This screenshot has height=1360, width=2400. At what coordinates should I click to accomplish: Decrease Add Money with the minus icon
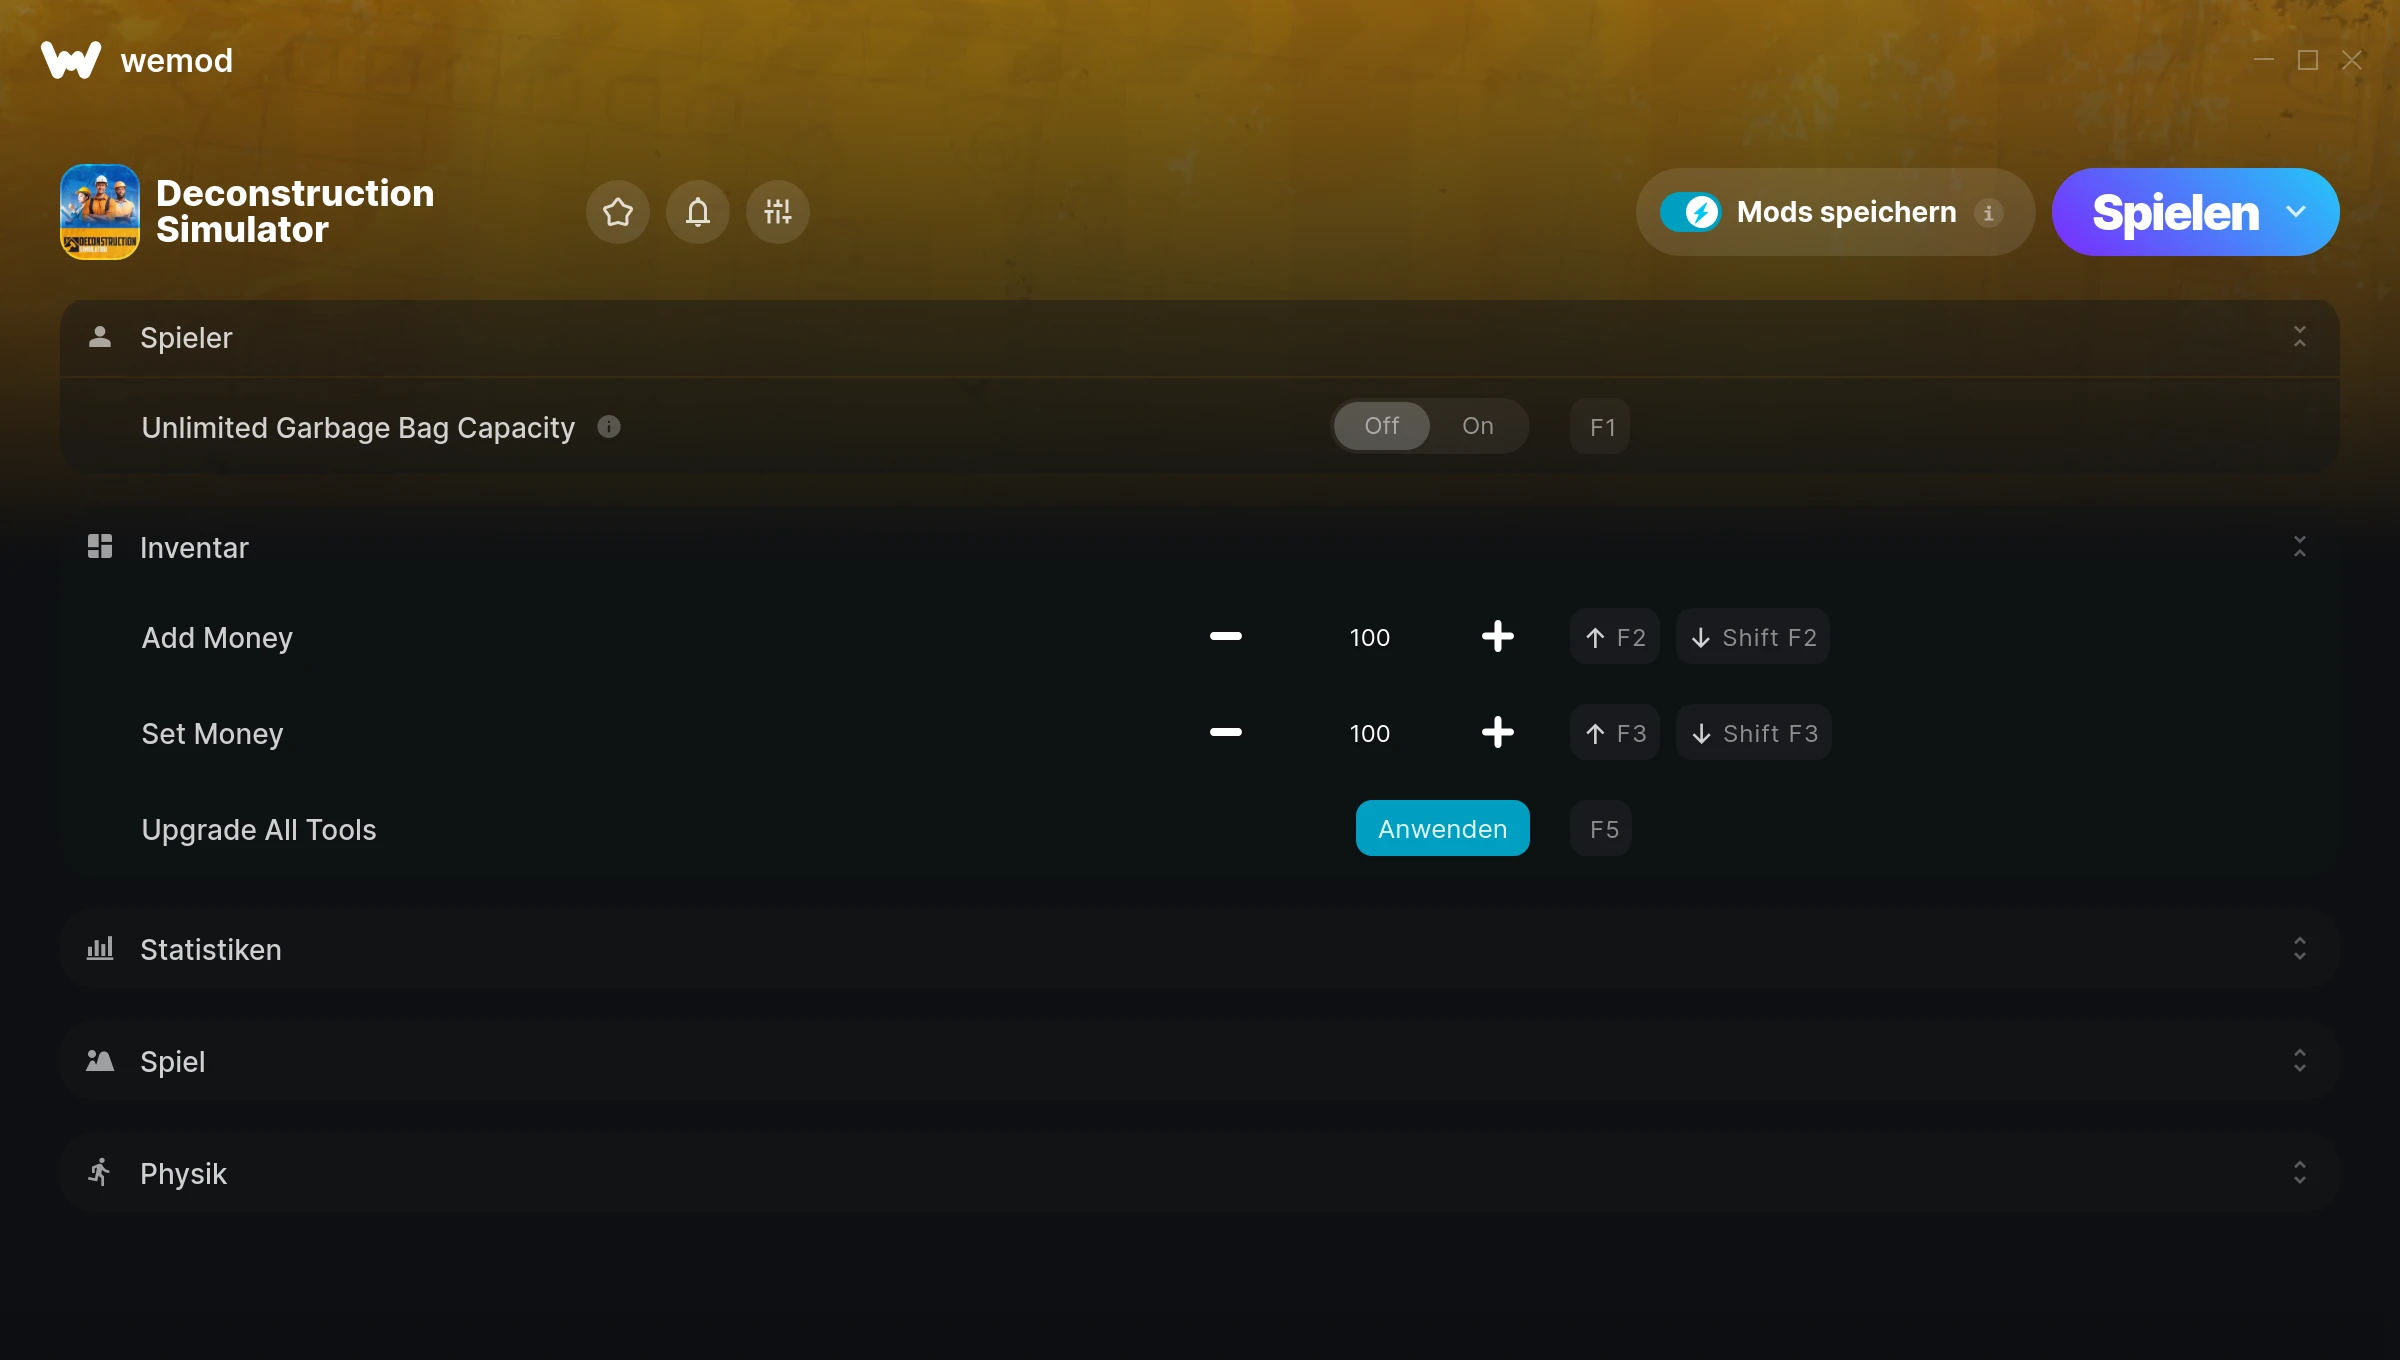point(1226,636)
